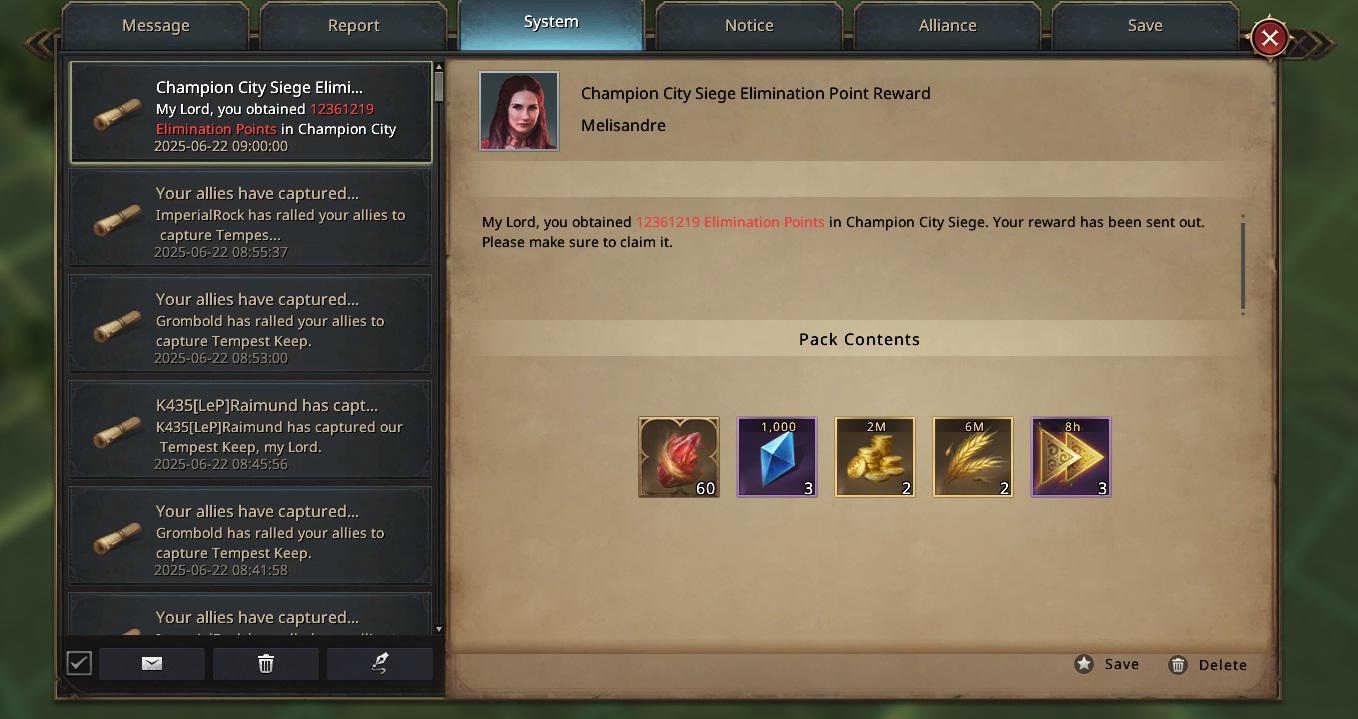Image resolution: width=1358 pixels, height=719 pixels.
Task: Mark all mails read envelope icon
Action: click(152, 663)
